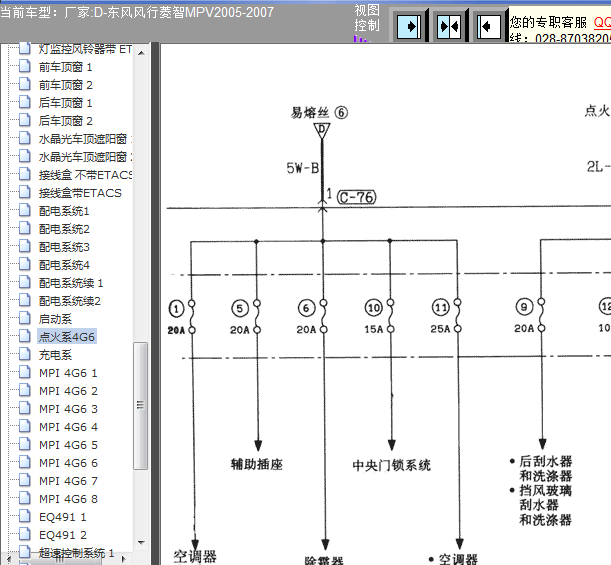Open MPI 4G6 6 diagram

pos(68,463)
